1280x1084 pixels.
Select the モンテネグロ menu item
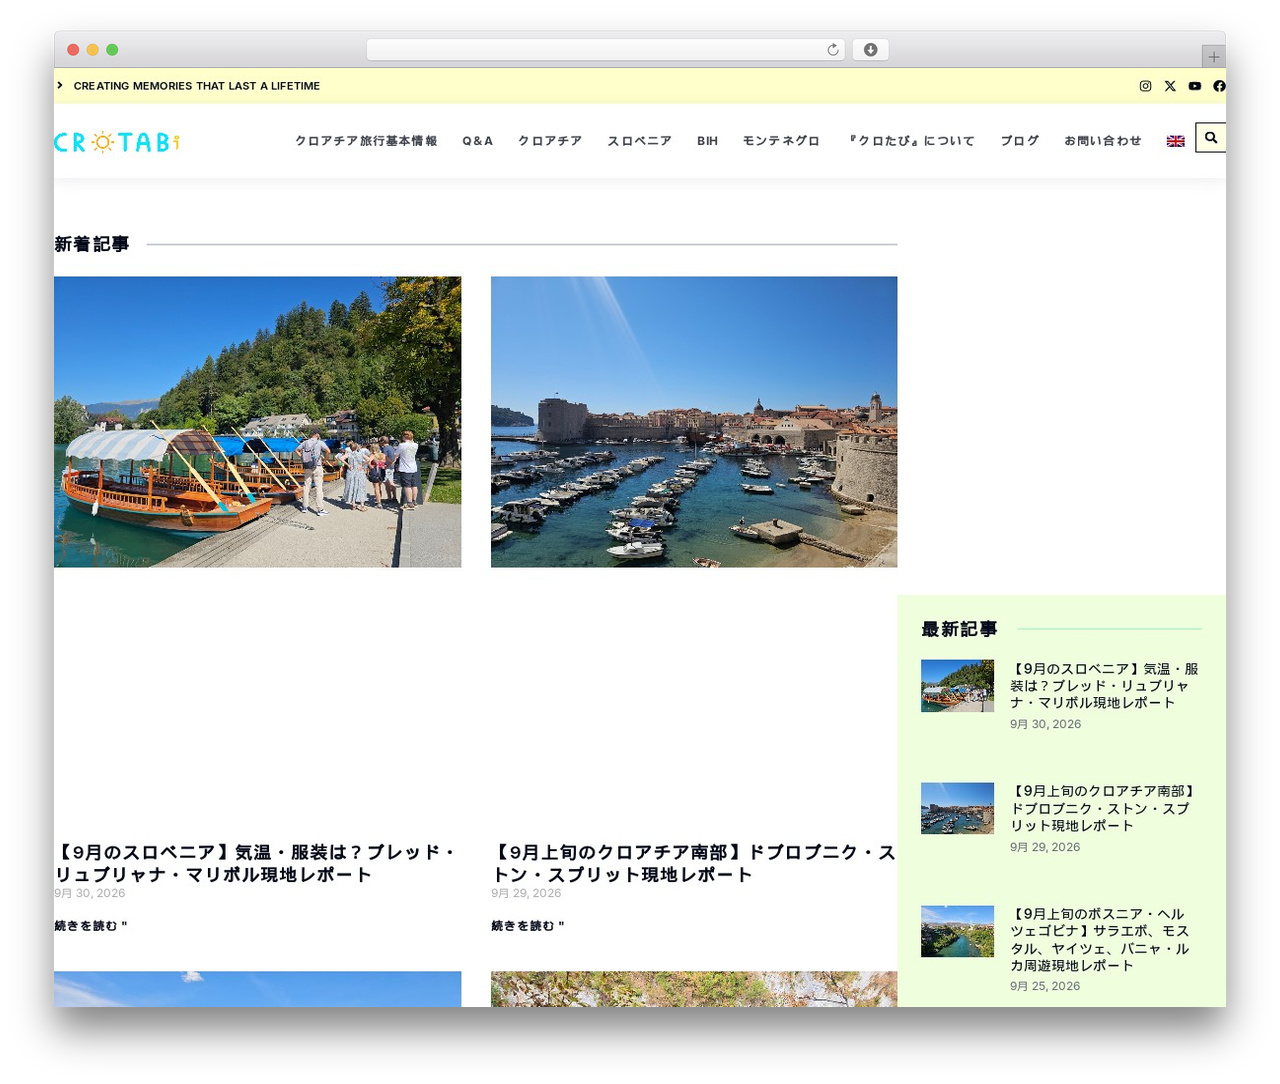tap(781, 141)
